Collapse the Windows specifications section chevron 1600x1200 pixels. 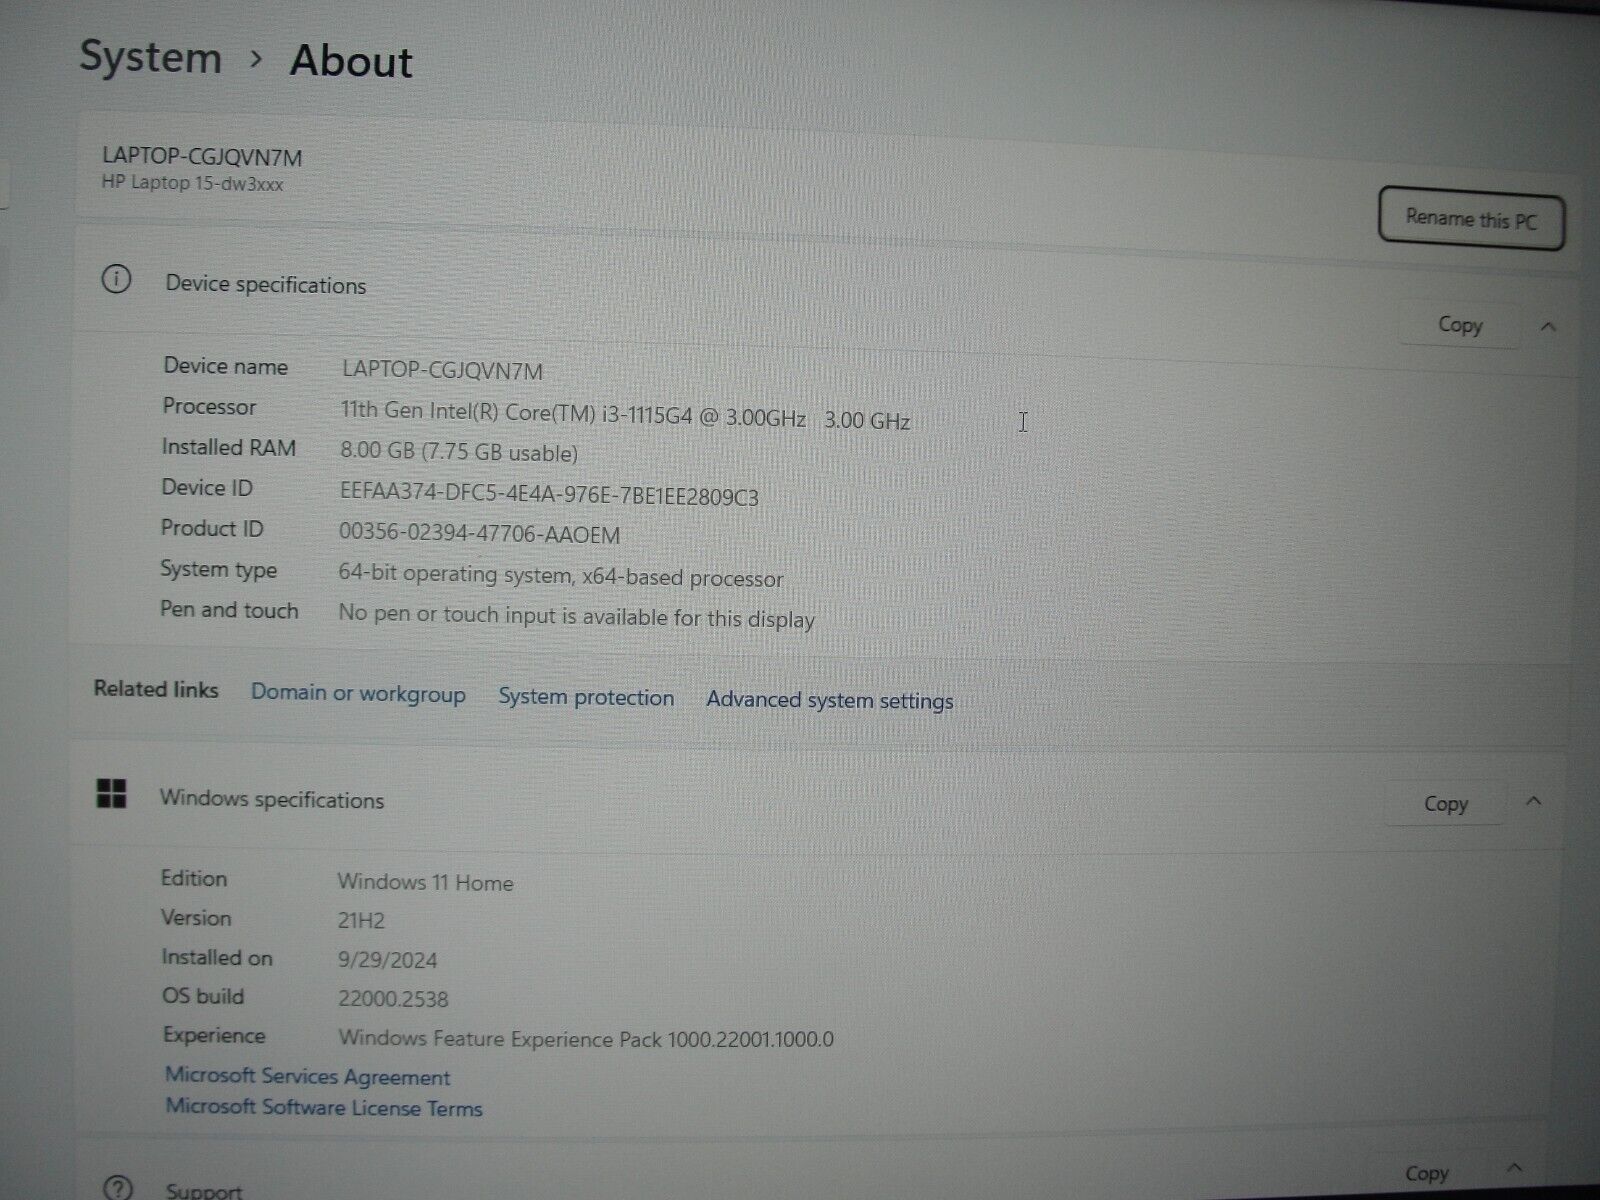(x=1533, y=801)
